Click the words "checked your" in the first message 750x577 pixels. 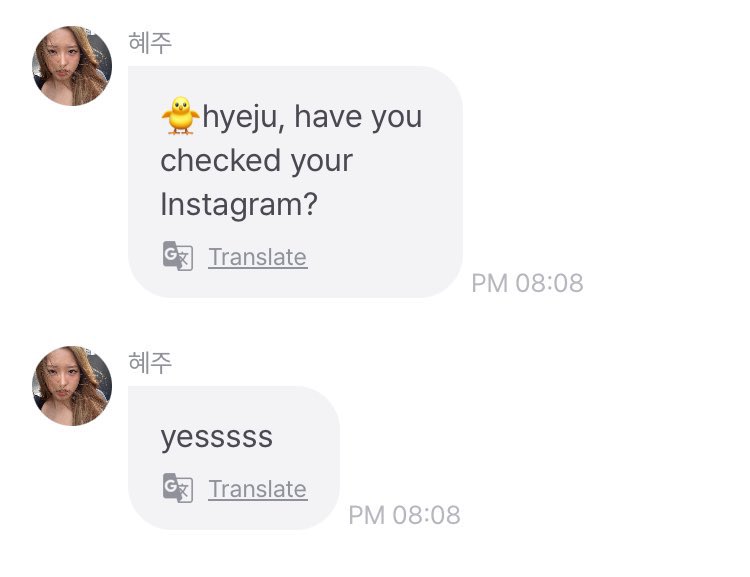point(256,161)
